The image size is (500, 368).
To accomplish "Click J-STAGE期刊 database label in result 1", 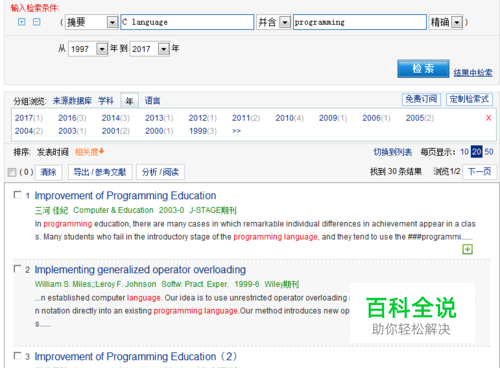I will (213, 210).
